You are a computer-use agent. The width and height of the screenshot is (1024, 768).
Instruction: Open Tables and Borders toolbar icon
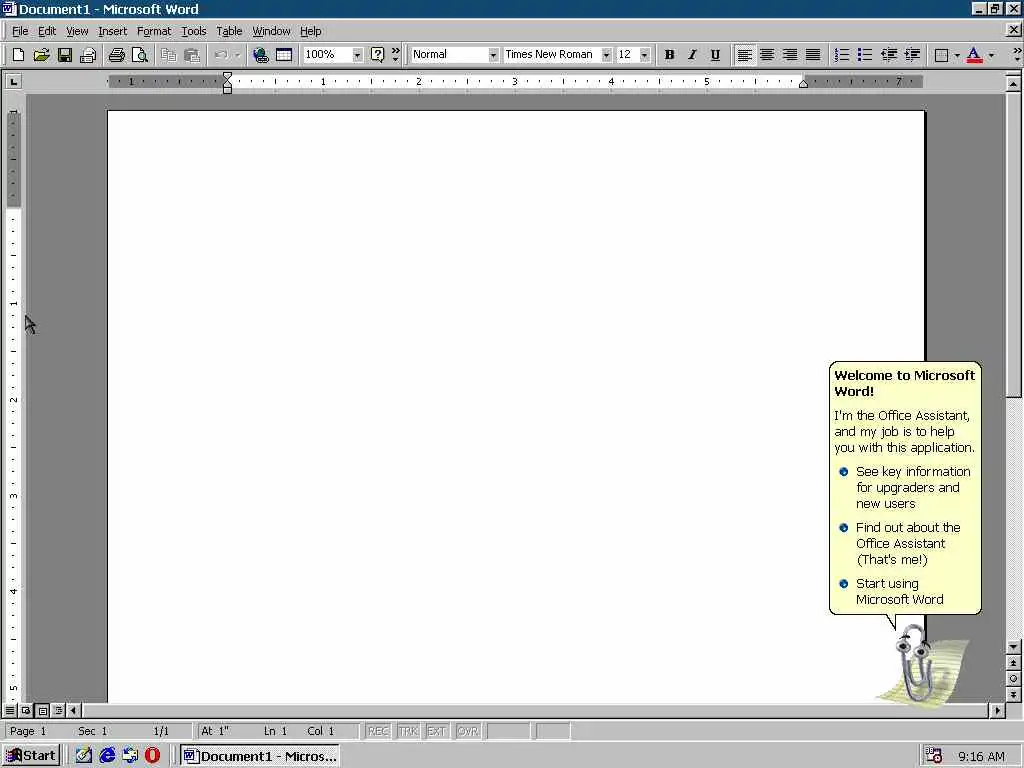click(x=284, y=55)
